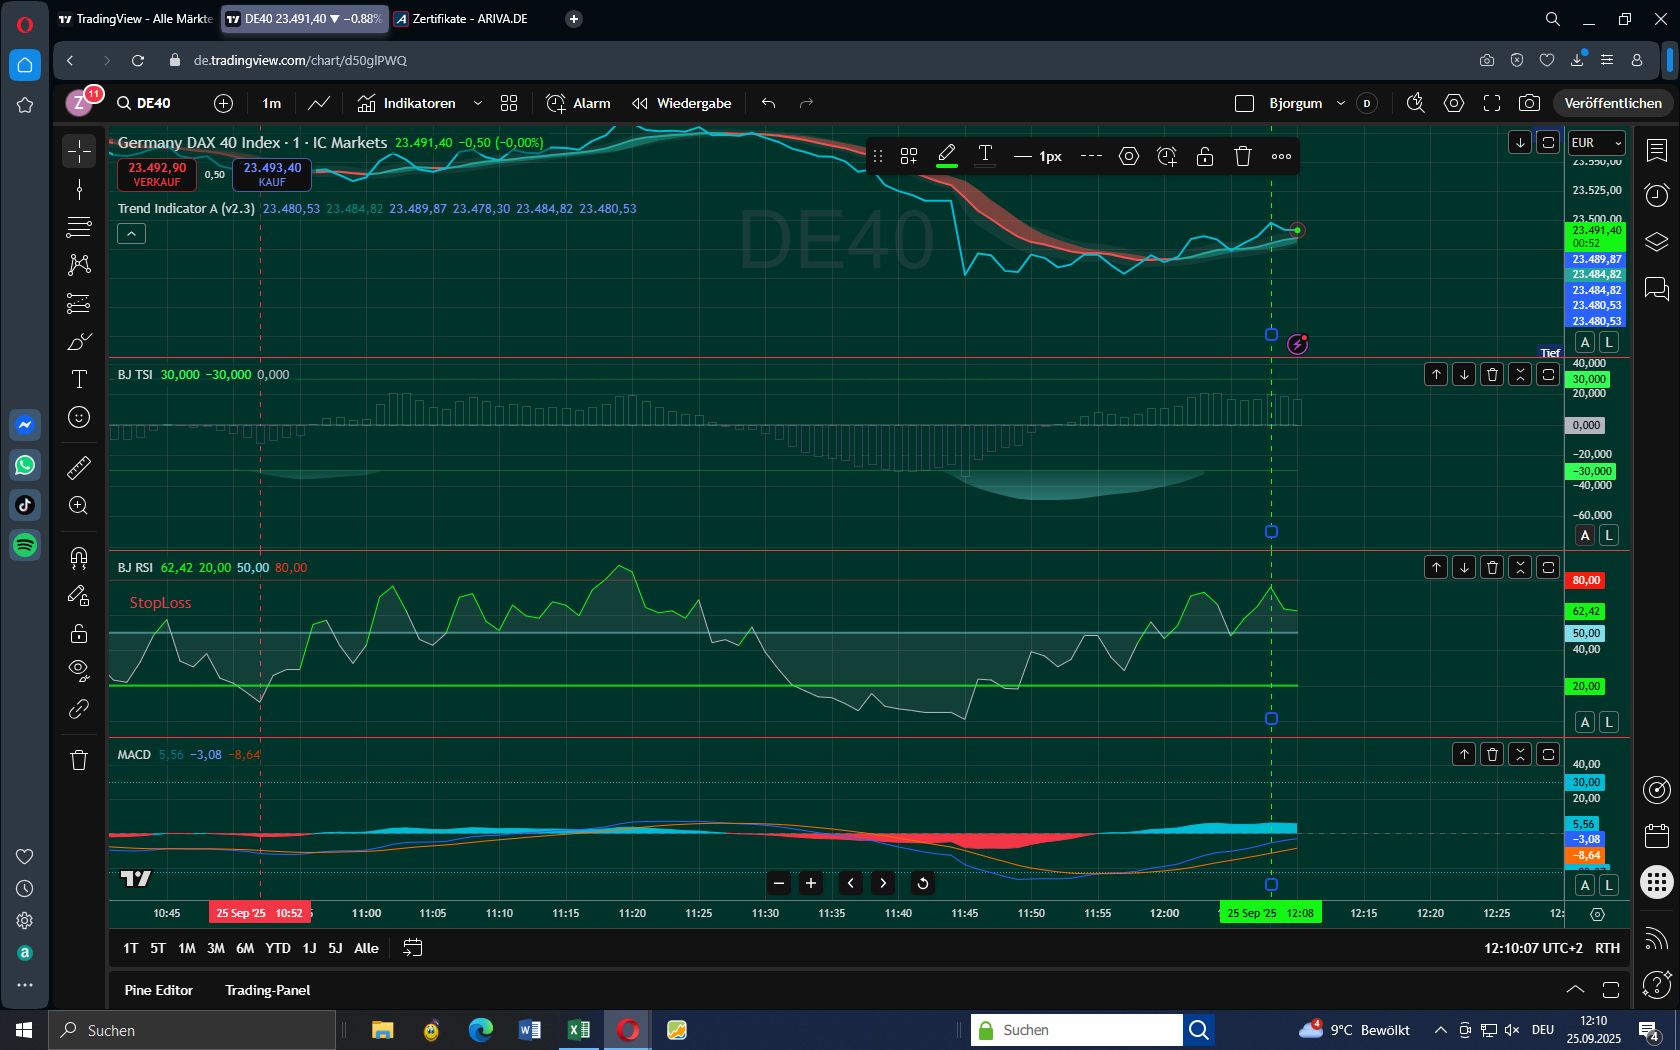The height and width of the screenshot is (1050, 1680).
Task: Toggle hide all drawings with eye icon
Action: pyautogui.click(x=78, y=671)
